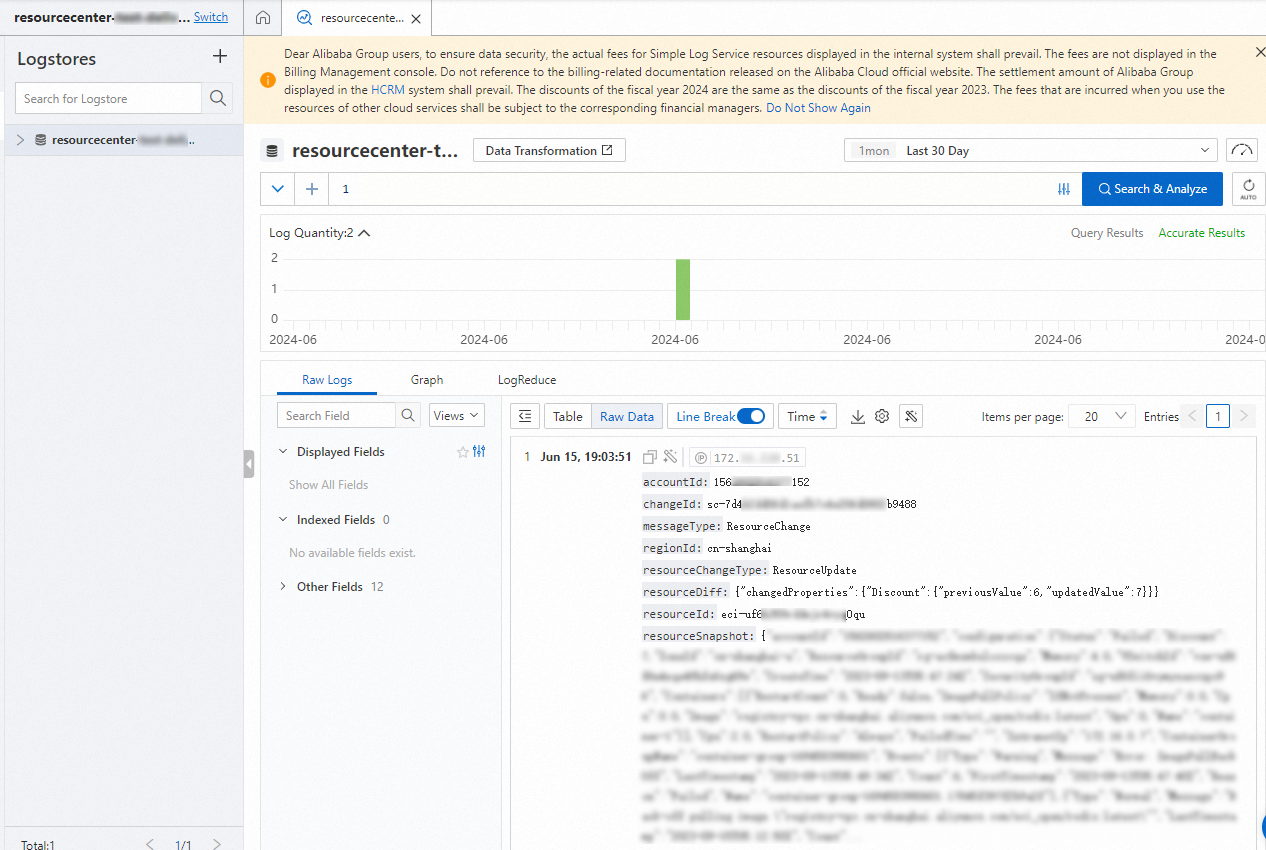Image resolution: width=1266 pixels, height=850 pixels.
Task: Collapse the Indexed Fields section
Action: coord(283,520)
